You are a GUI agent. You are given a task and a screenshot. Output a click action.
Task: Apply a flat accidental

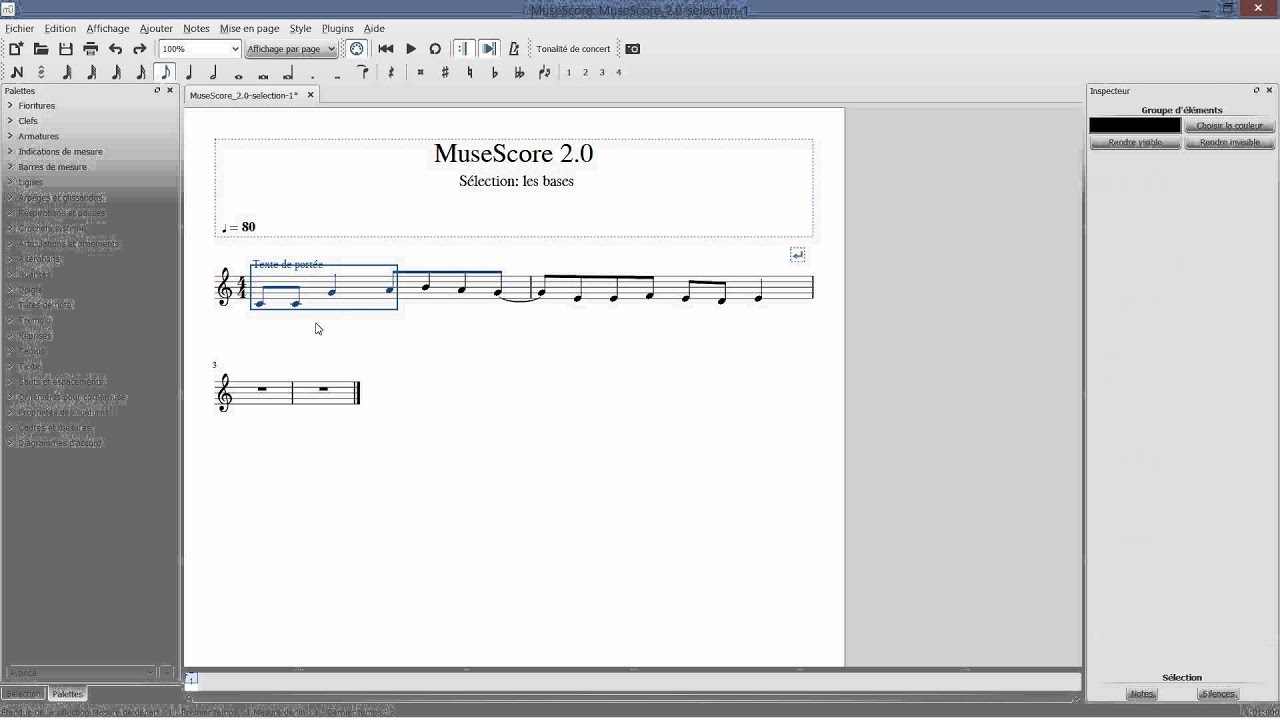(x=495, y=72)
